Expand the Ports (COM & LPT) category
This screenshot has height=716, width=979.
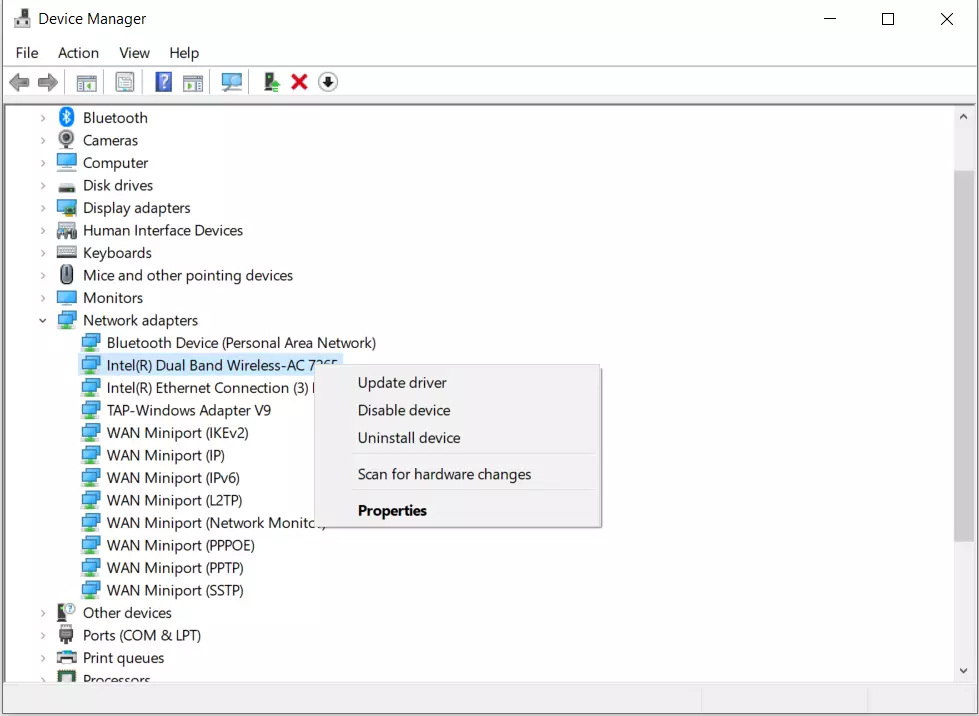pos(43,636)
